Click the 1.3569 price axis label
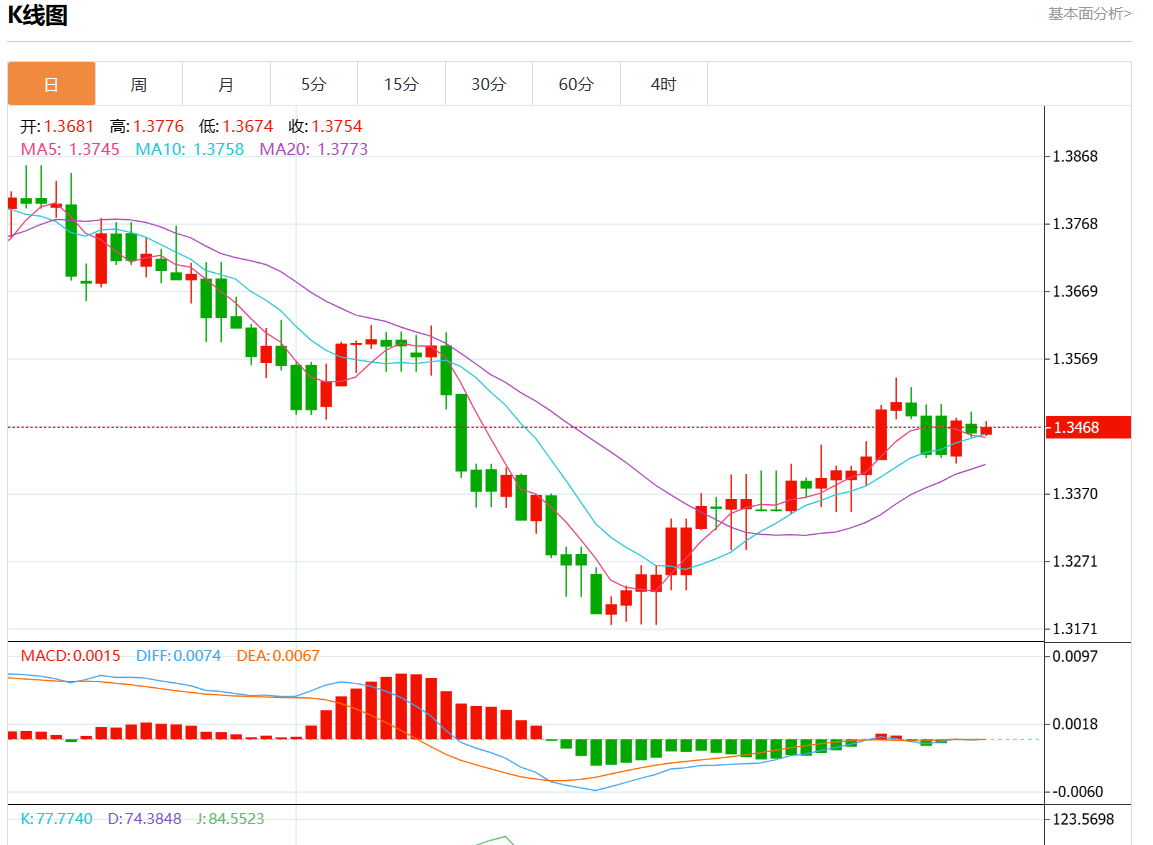Viewport: 1153px width, 845px height. [1075, 359]
